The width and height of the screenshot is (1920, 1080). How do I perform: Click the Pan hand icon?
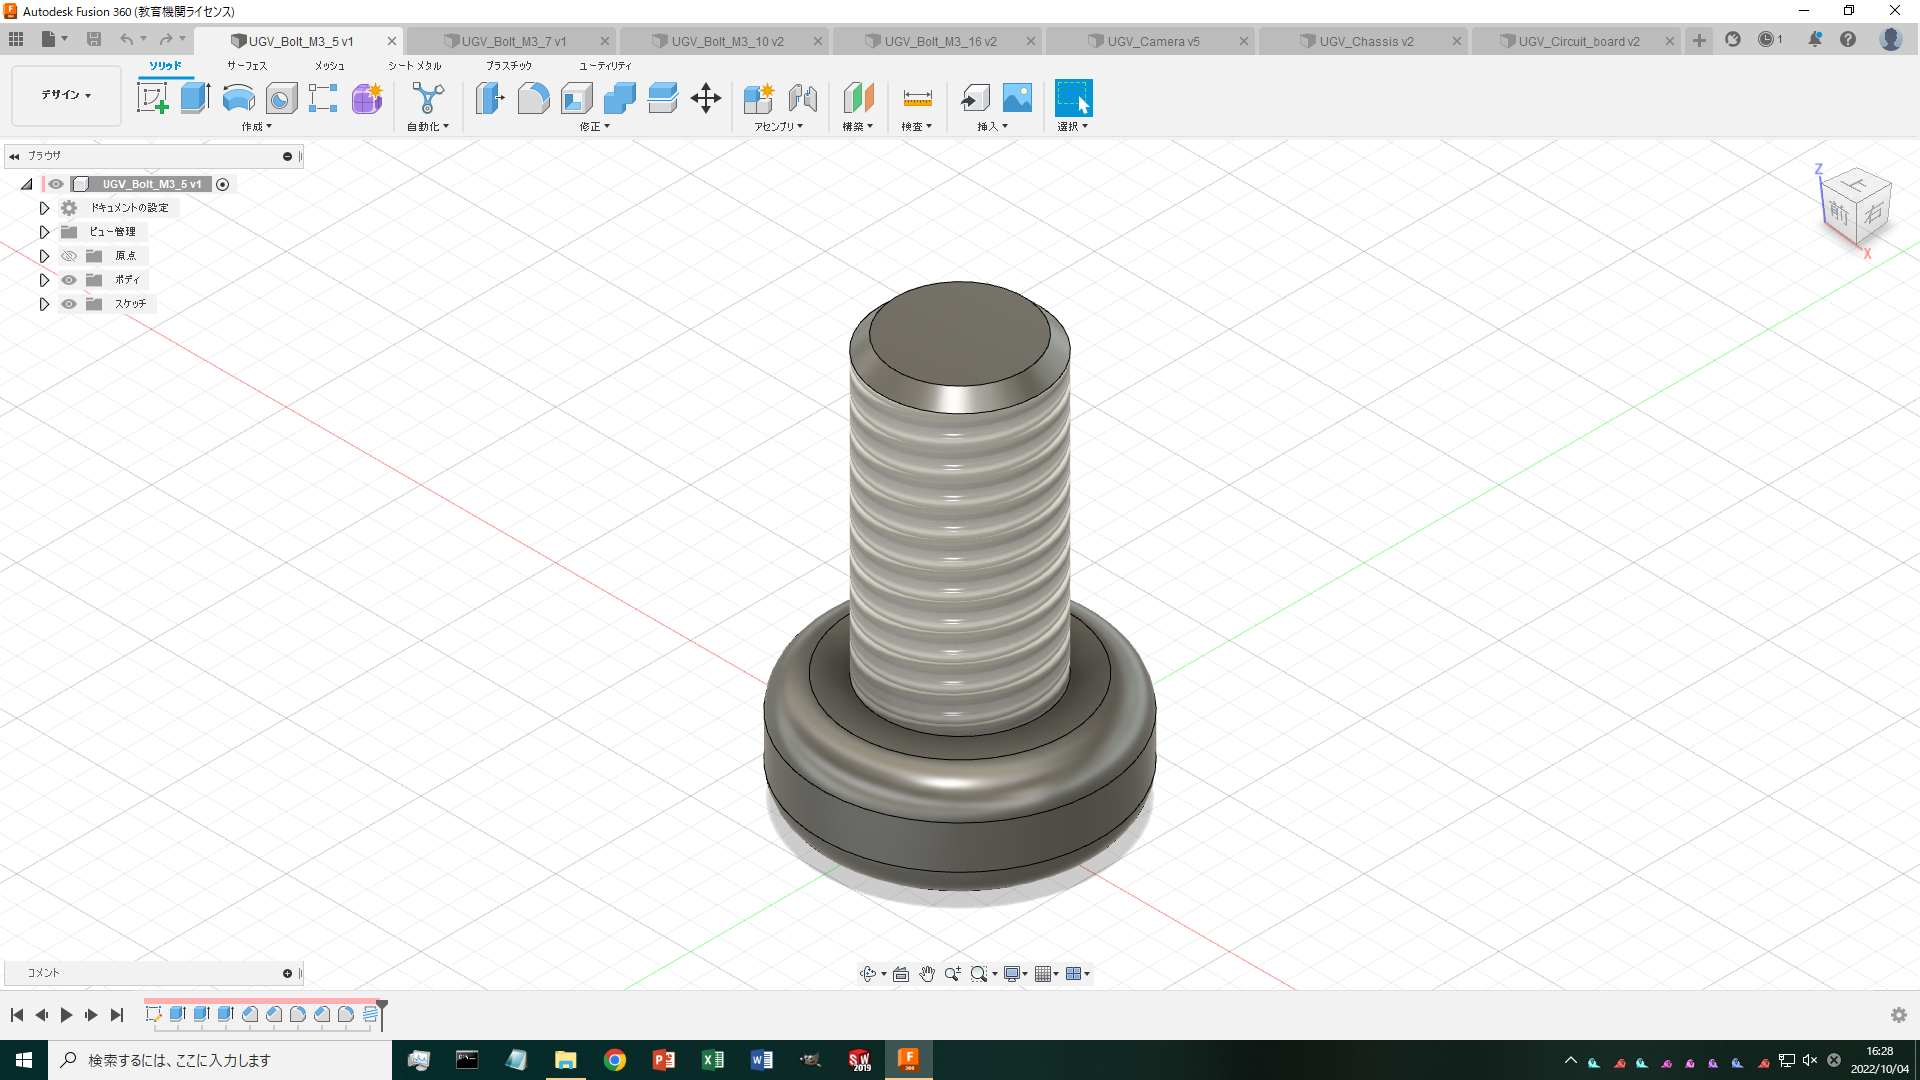[927, 974]
